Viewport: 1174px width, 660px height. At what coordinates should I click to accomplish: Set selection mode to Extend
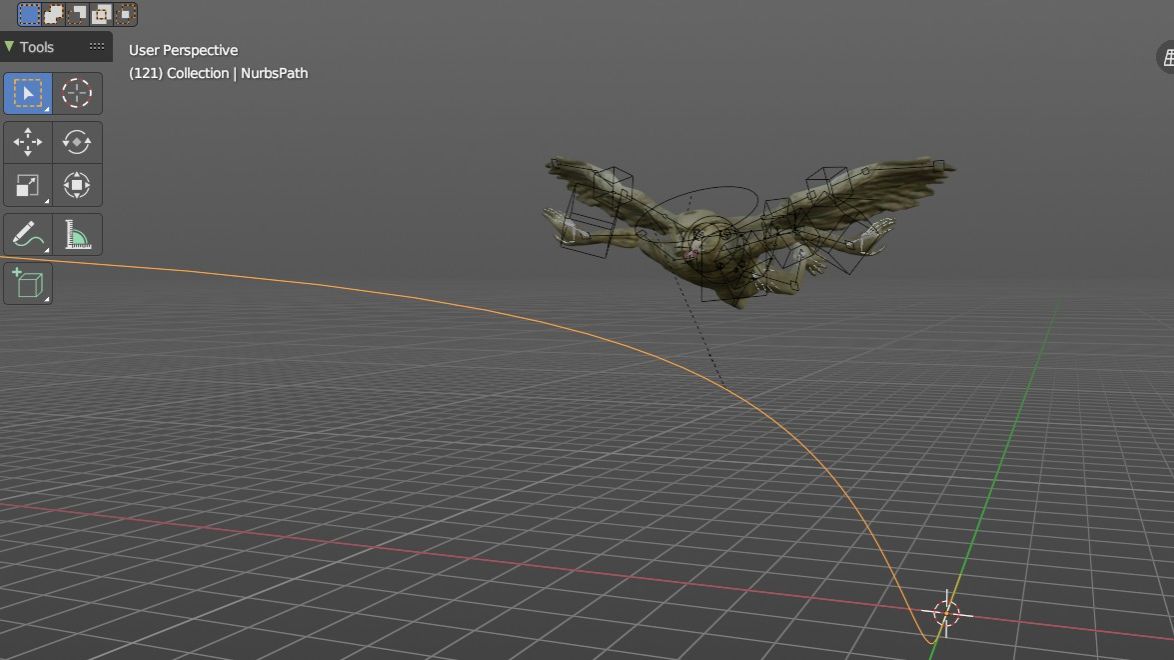click(54, 13)
